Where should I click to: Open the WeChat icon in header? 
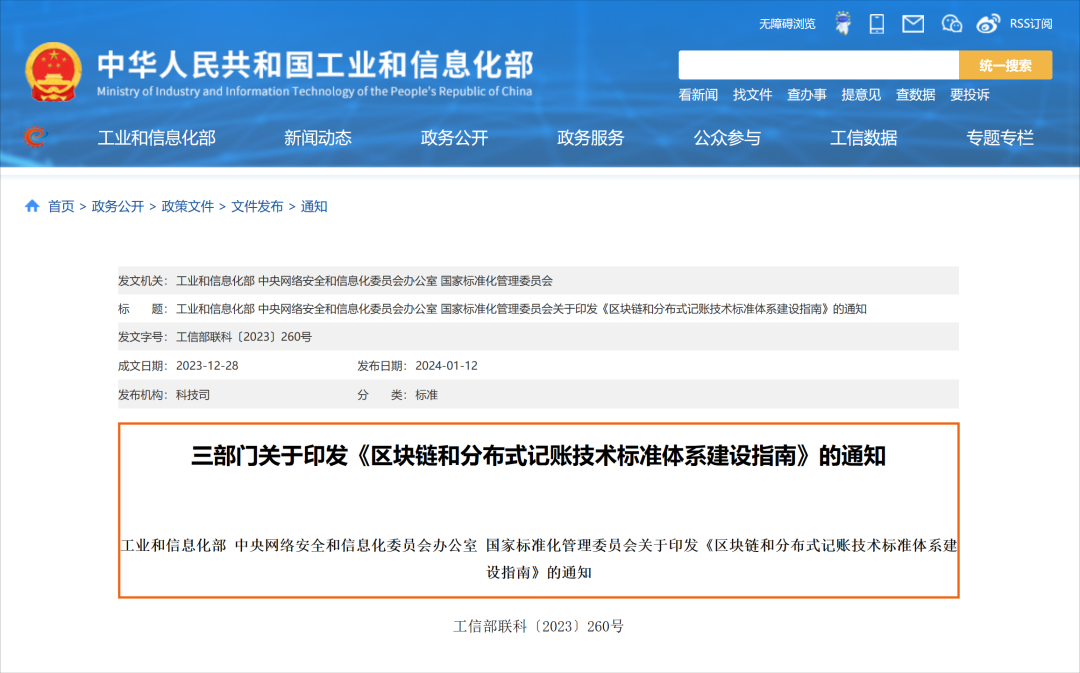(951, 23)
